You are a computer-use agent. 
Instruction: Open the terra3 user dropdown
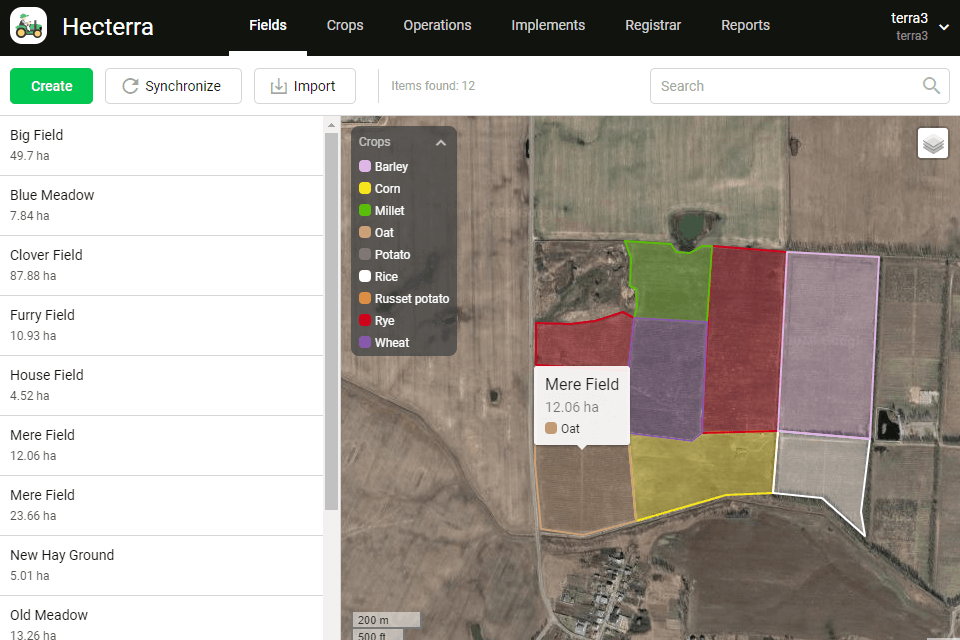coord(943,27)
